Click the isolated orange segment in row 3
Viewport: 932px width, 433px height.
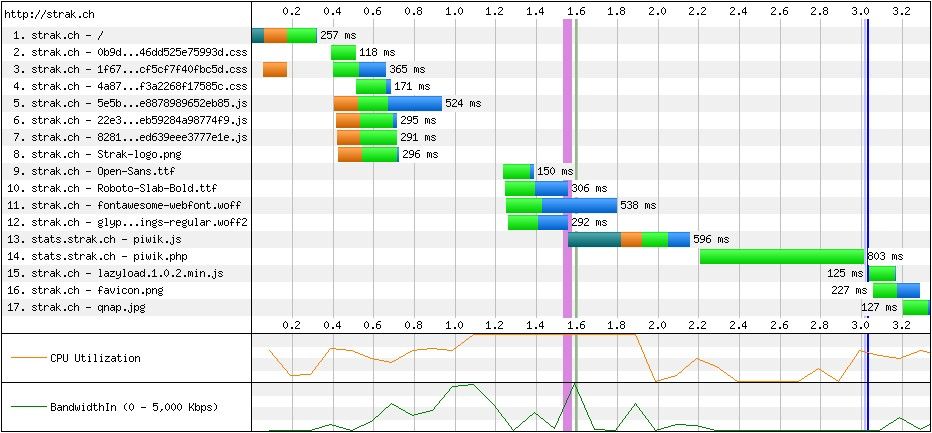(275, 69)
